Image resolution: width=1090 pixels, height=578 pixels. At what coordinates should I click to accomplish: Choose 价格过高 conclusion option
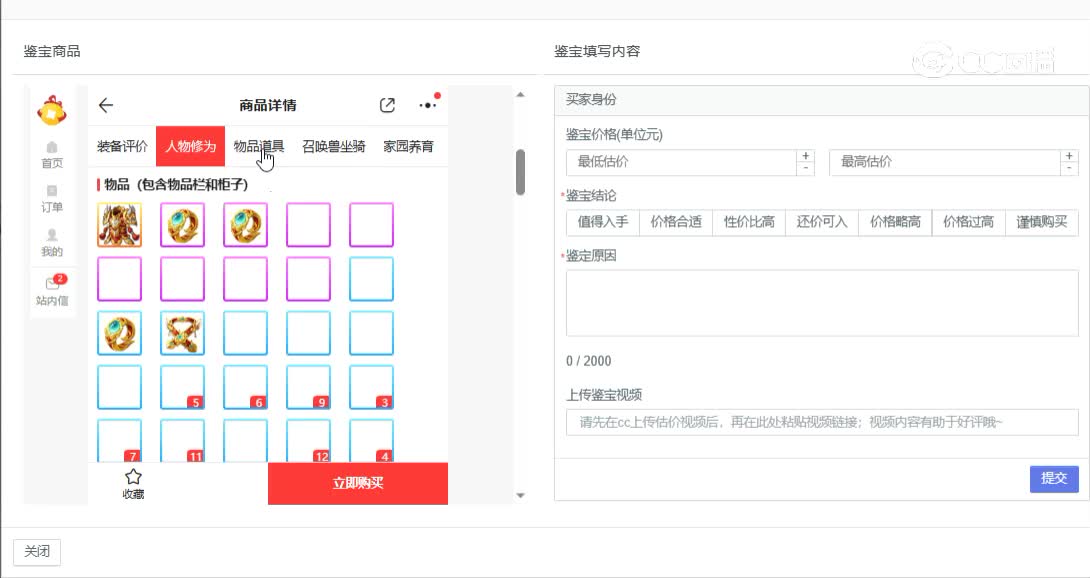(x=968, y=222)
